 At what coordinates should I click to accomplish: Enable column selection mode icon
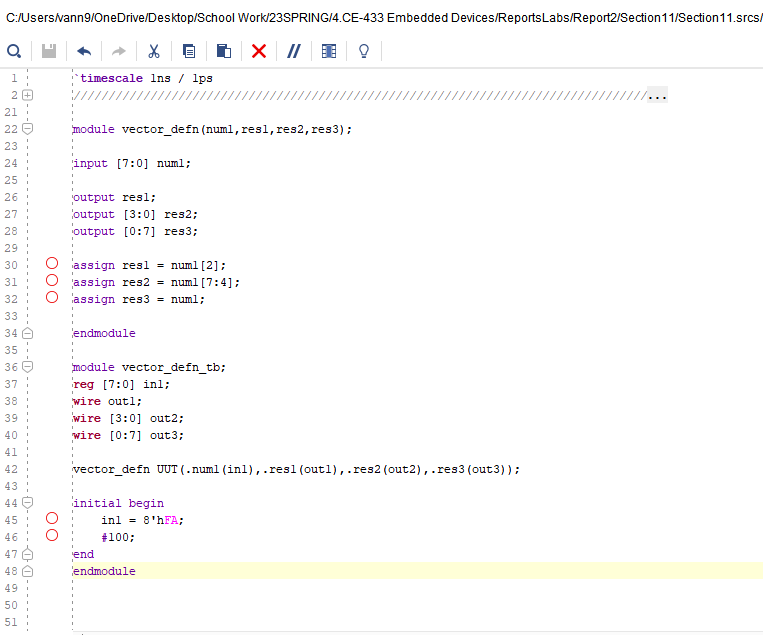pos(329,51)
